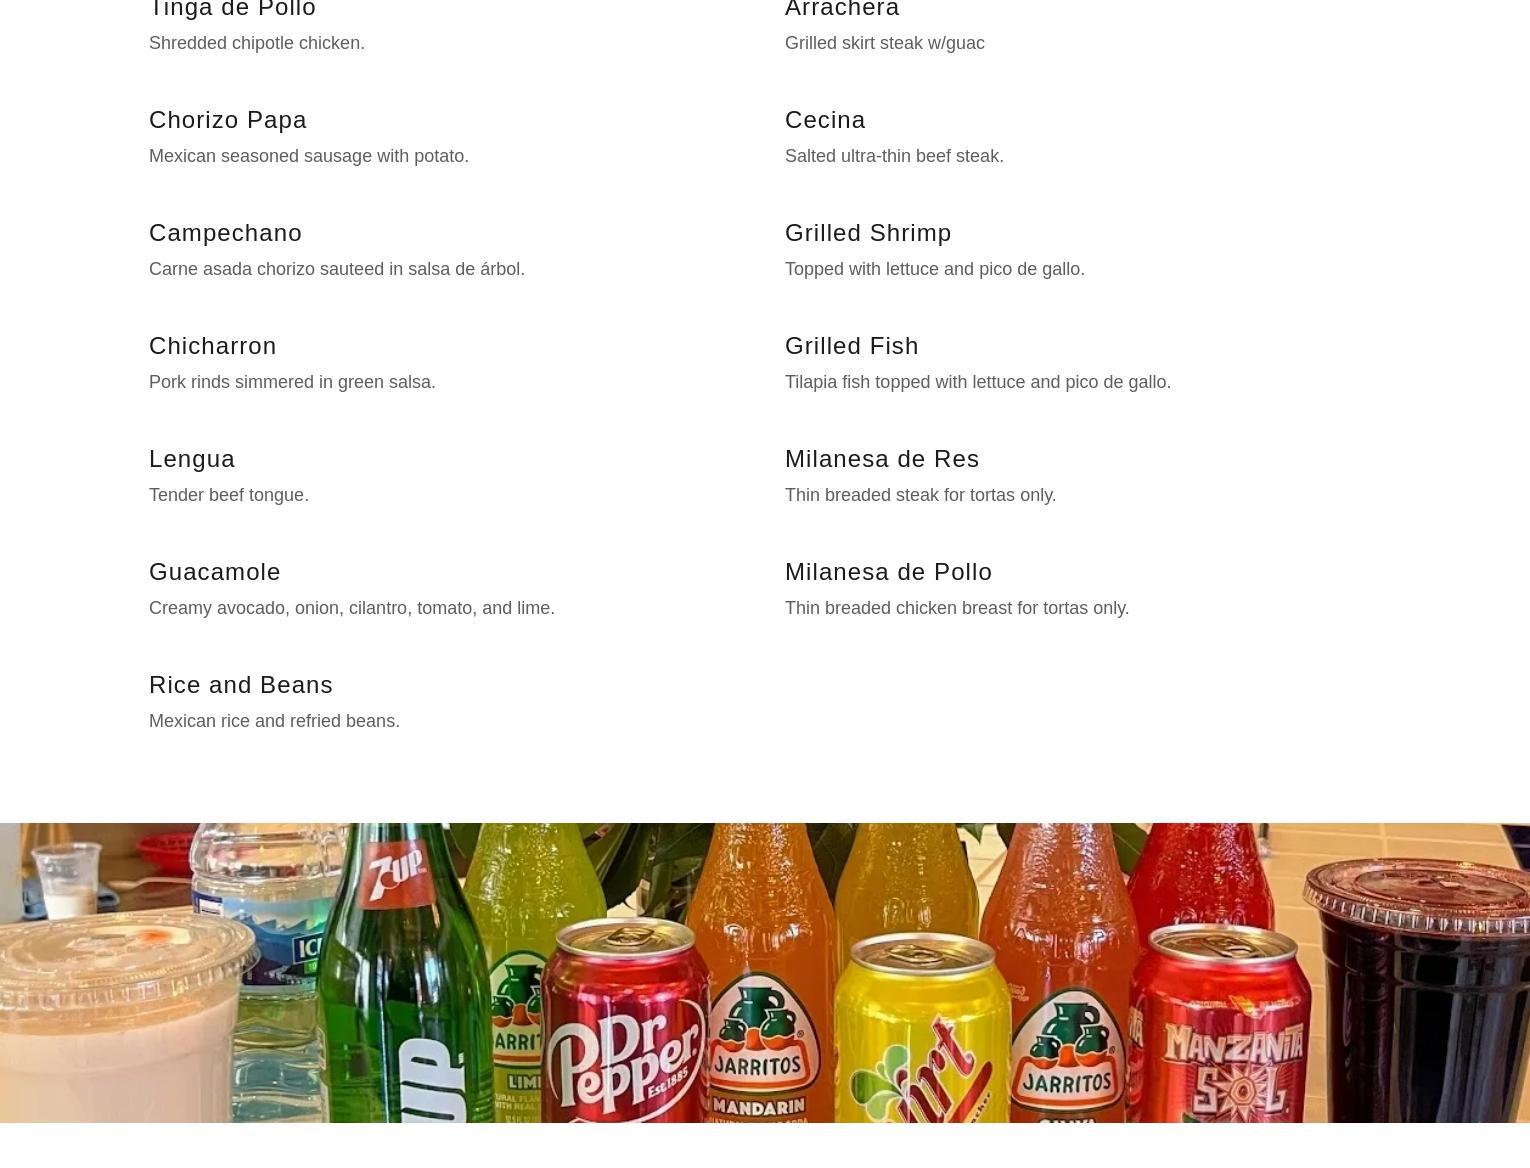
Task: Click the Chorizo Papa menu heading
Action: pos(228,119)
